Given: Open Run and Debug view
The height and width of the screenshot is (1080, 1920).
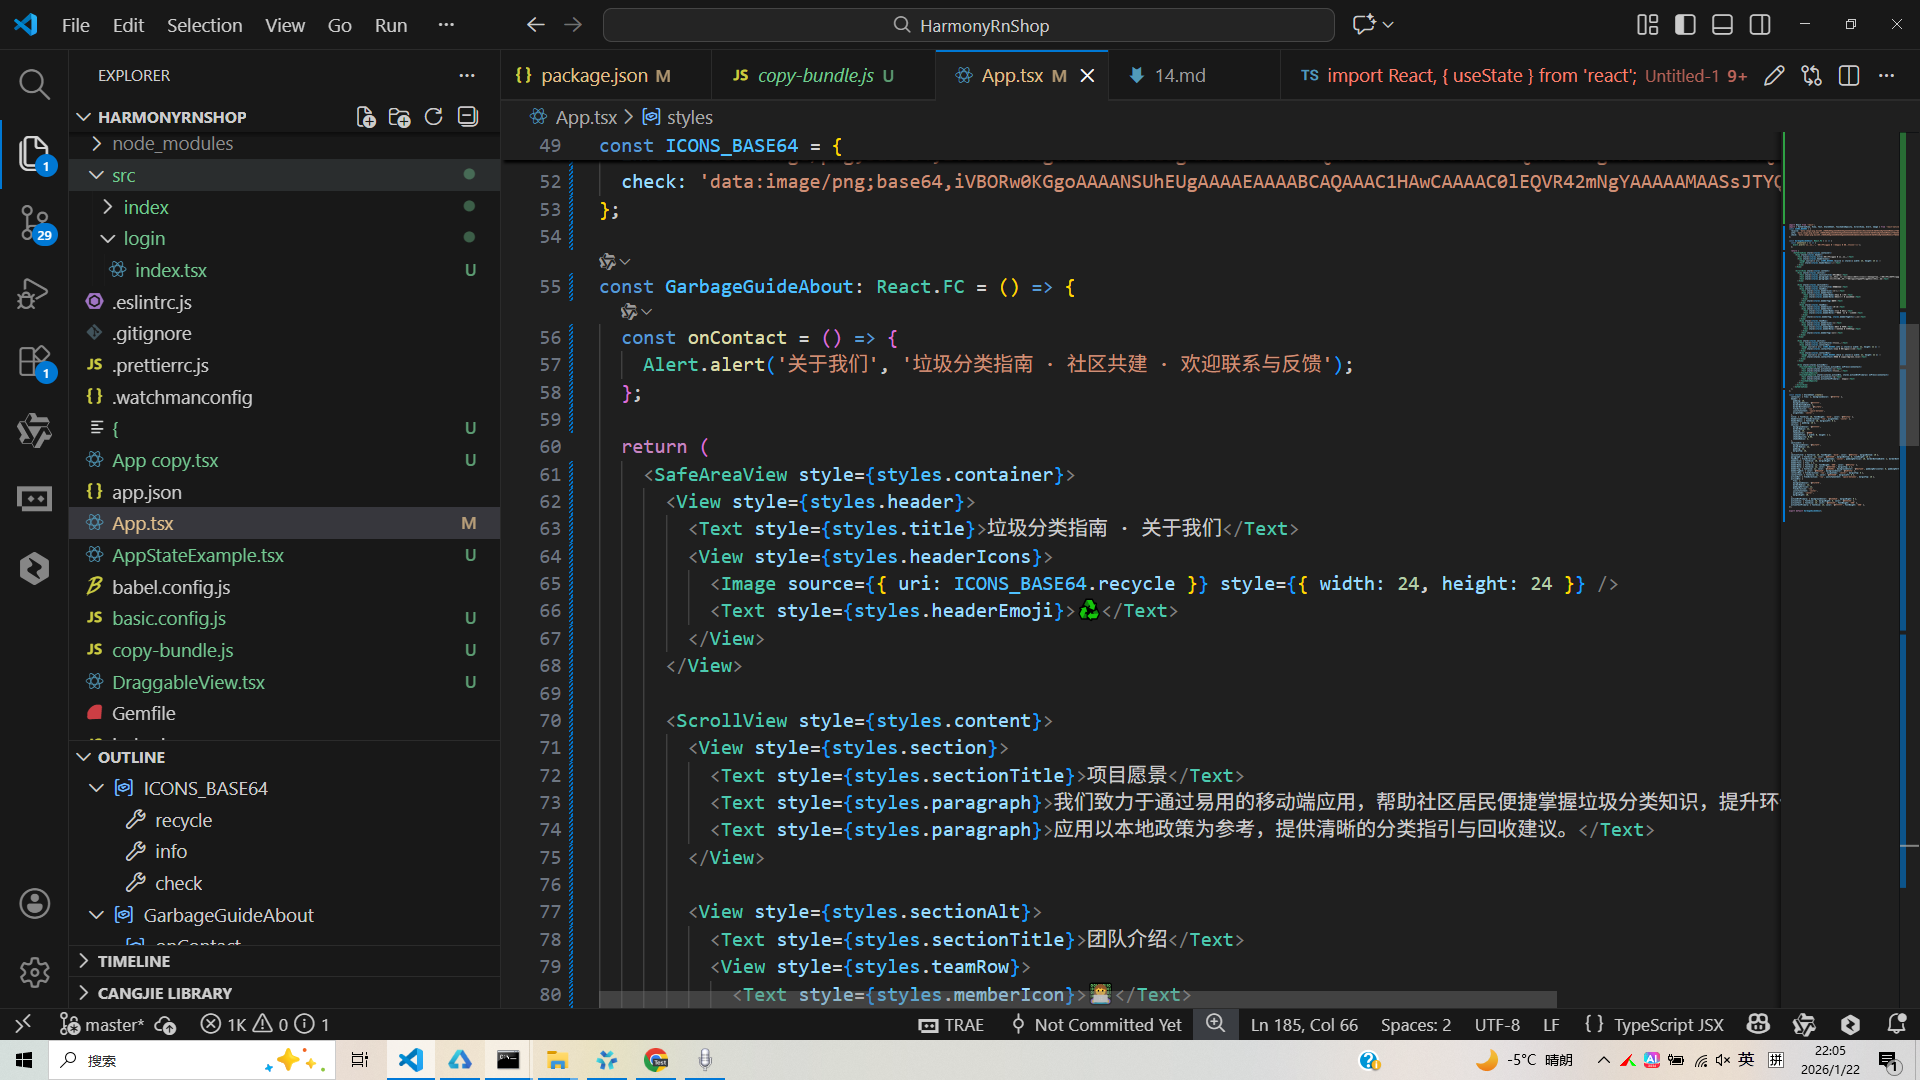Looking at the screenshot, I should [34, 293].
